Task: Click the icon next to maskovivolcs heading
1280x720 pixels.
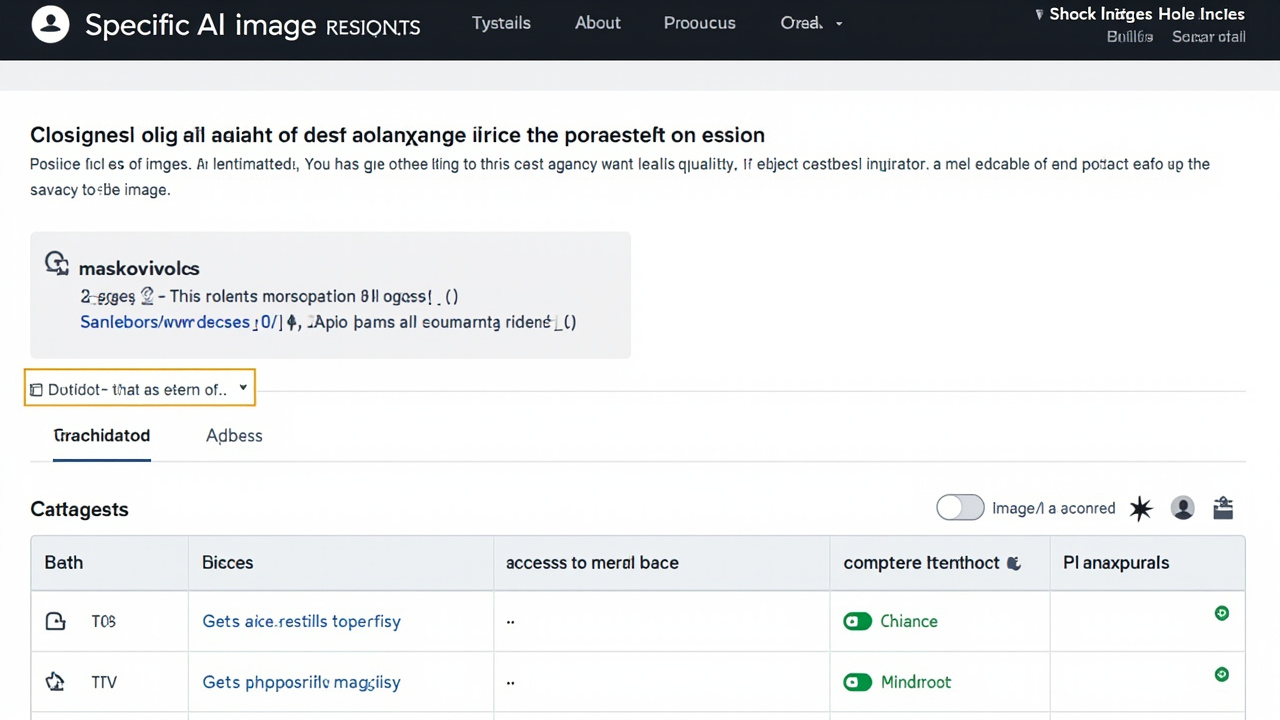Action: coord(56,264)
